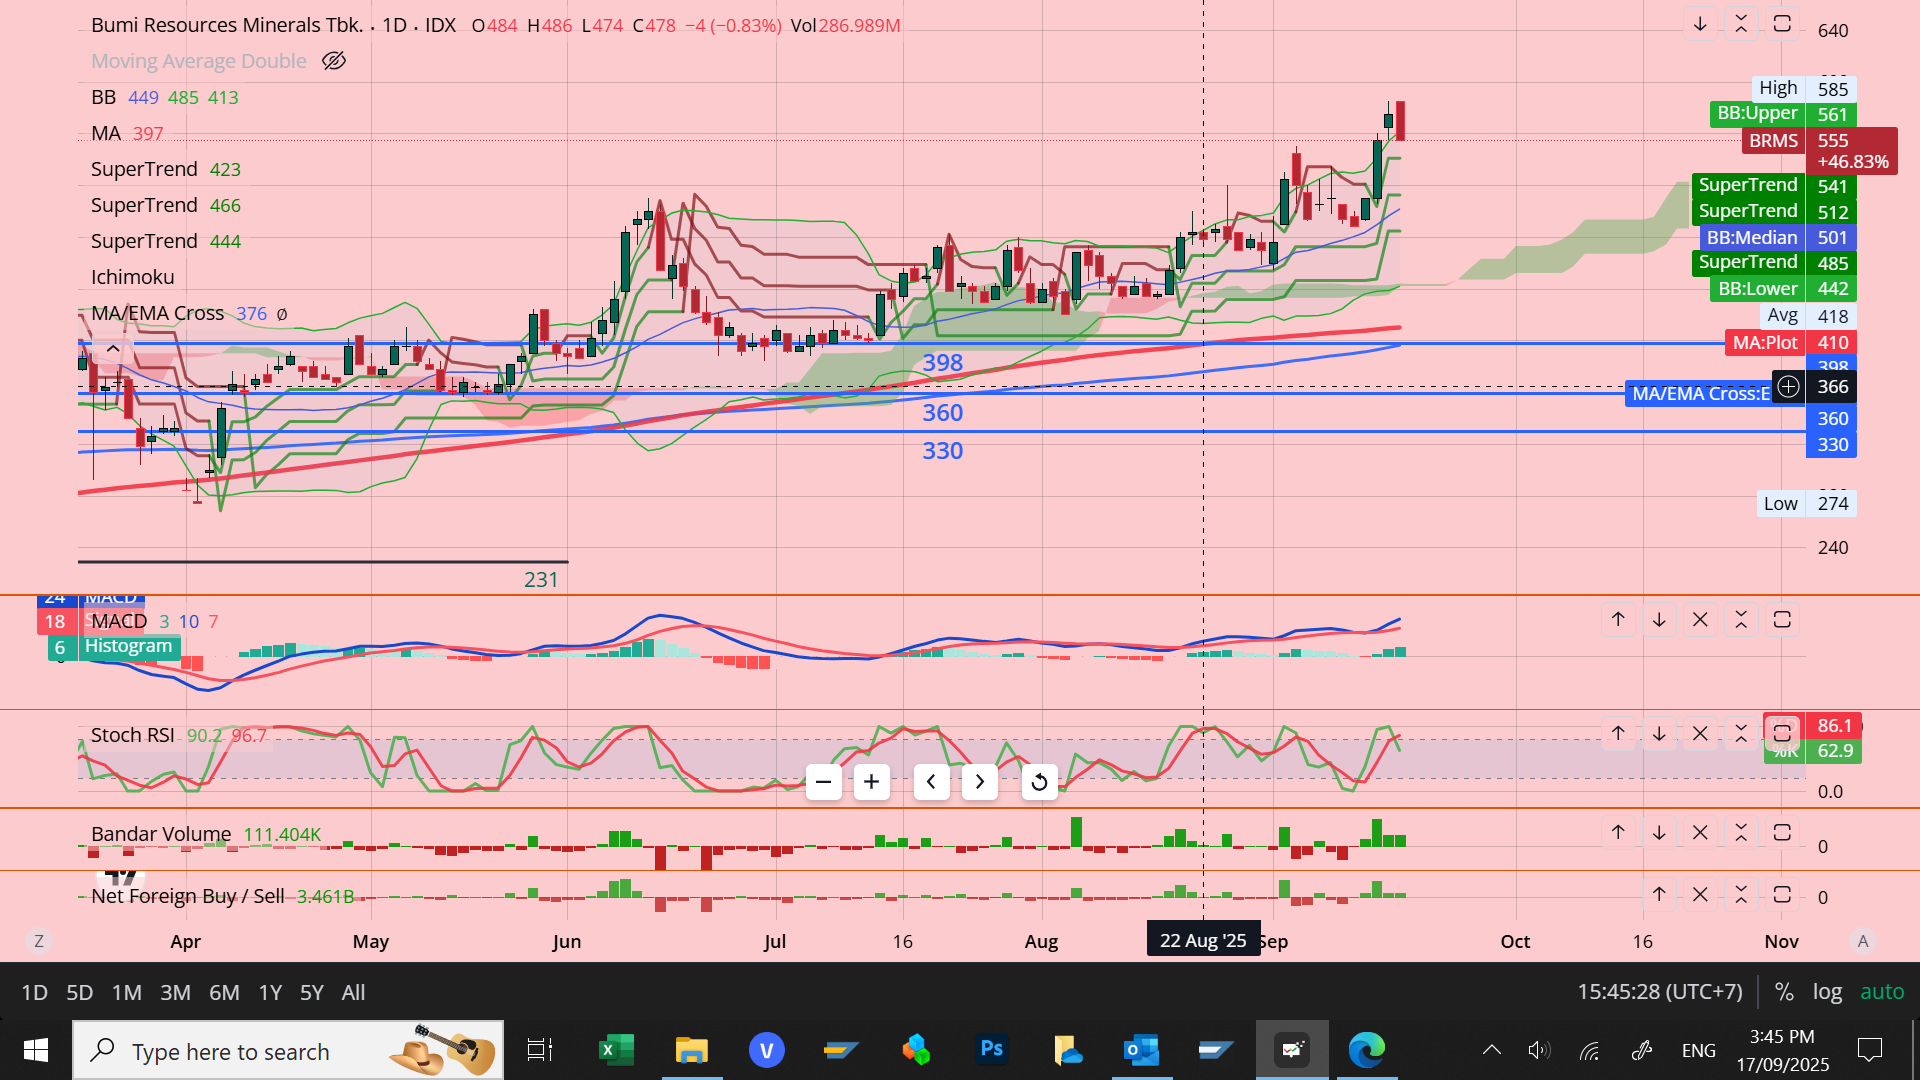
Task: Click plus icon on the 366 price label
Action: [x=1788, y=387]
